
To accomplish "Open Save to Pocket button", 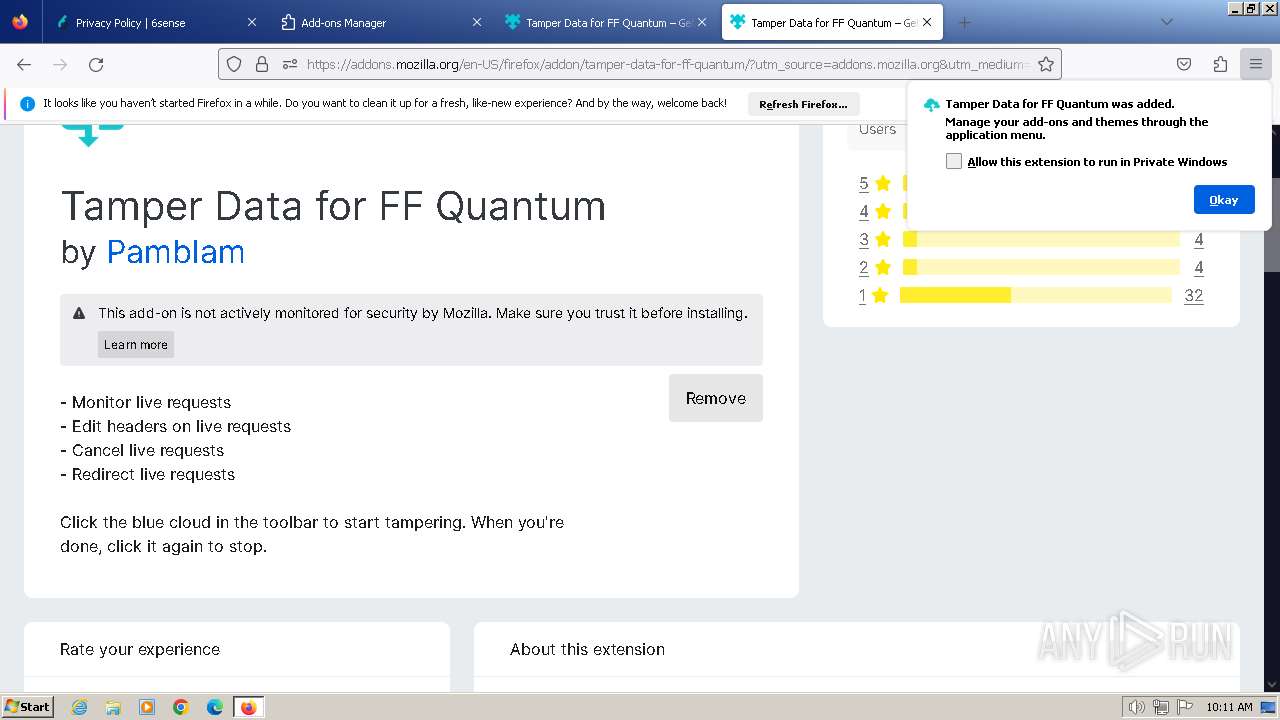I will [1184, 64].
